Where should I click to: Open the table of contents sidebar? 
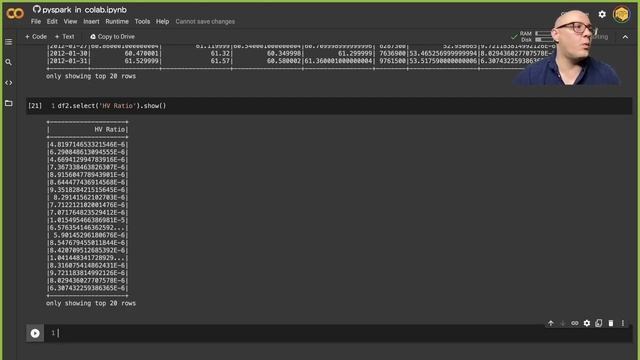(x=9, y=42)
